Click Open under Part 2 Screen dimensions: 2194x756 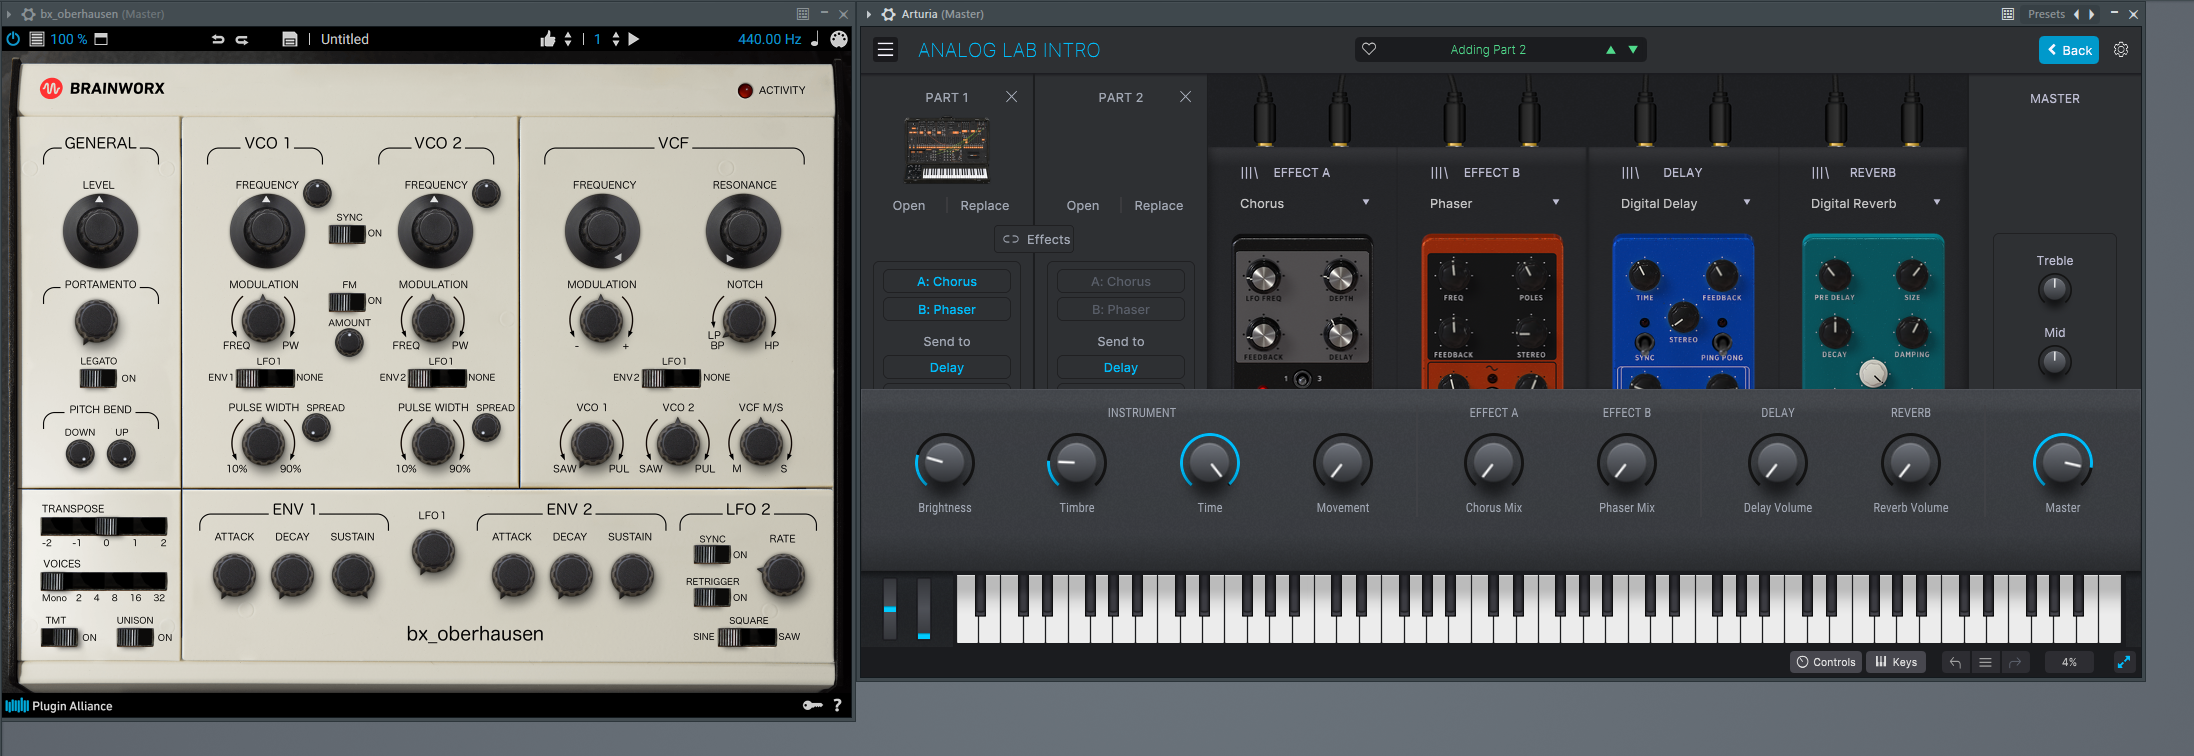point(1083,205)
